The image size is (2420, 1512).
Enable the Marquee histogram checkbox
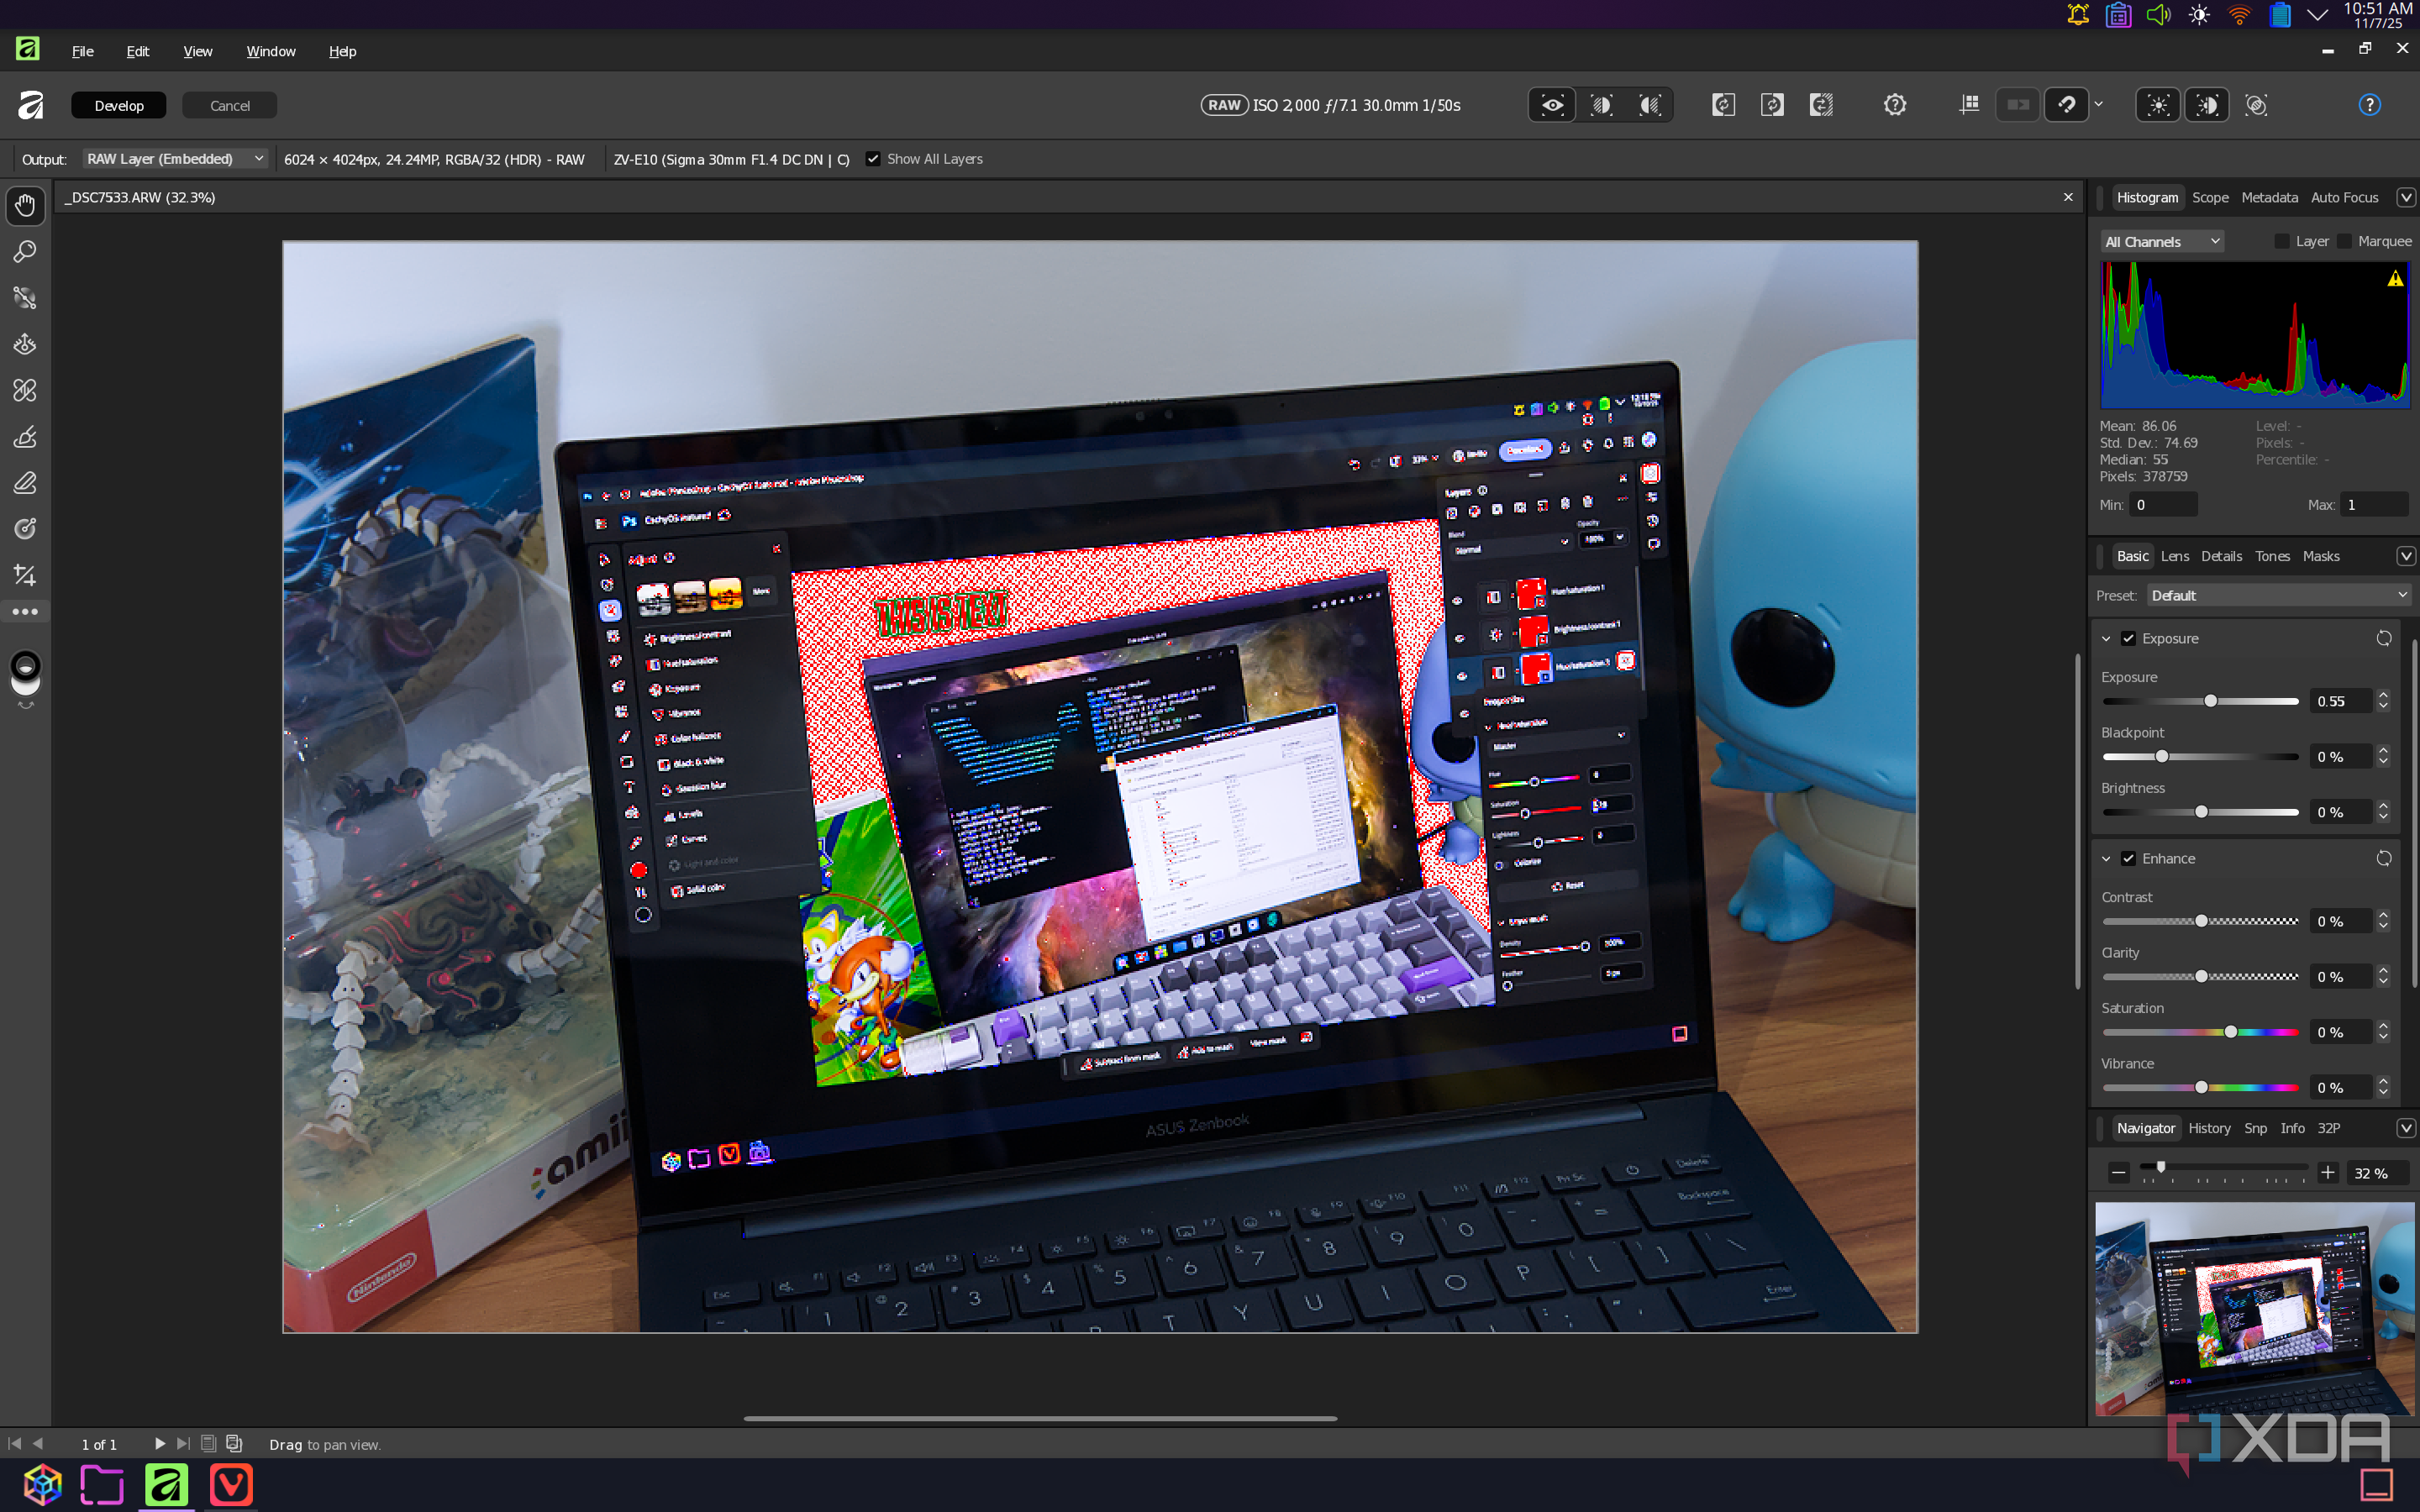tap(2345, 241)
